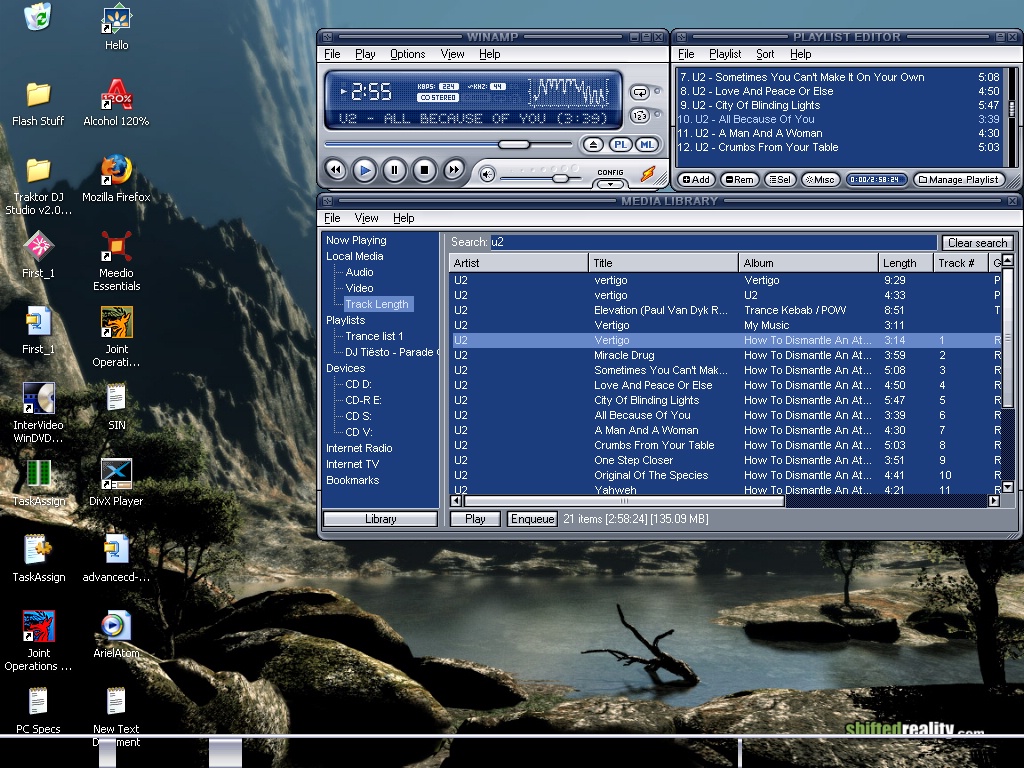Open the Manage Playlist dropdown

click(958, 180)
